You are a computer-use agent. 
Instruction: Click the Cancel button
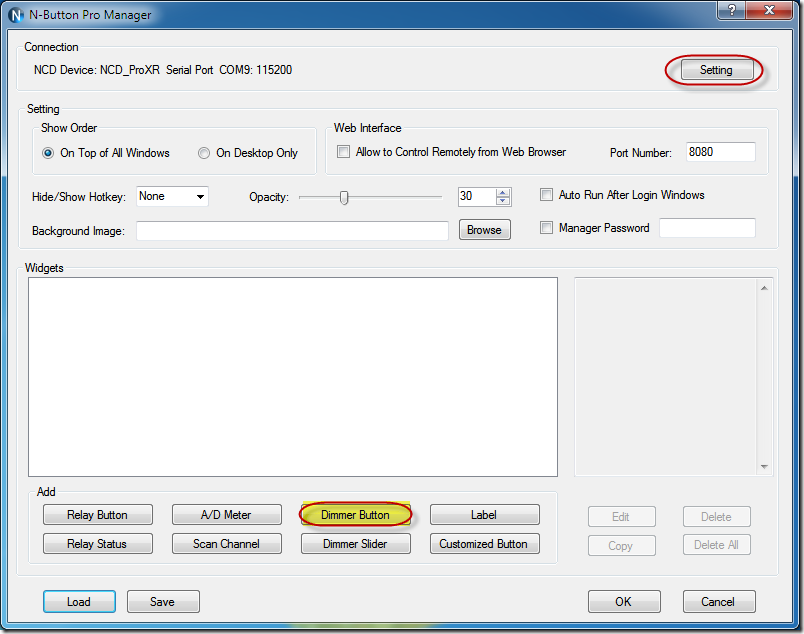click(718, 602)
